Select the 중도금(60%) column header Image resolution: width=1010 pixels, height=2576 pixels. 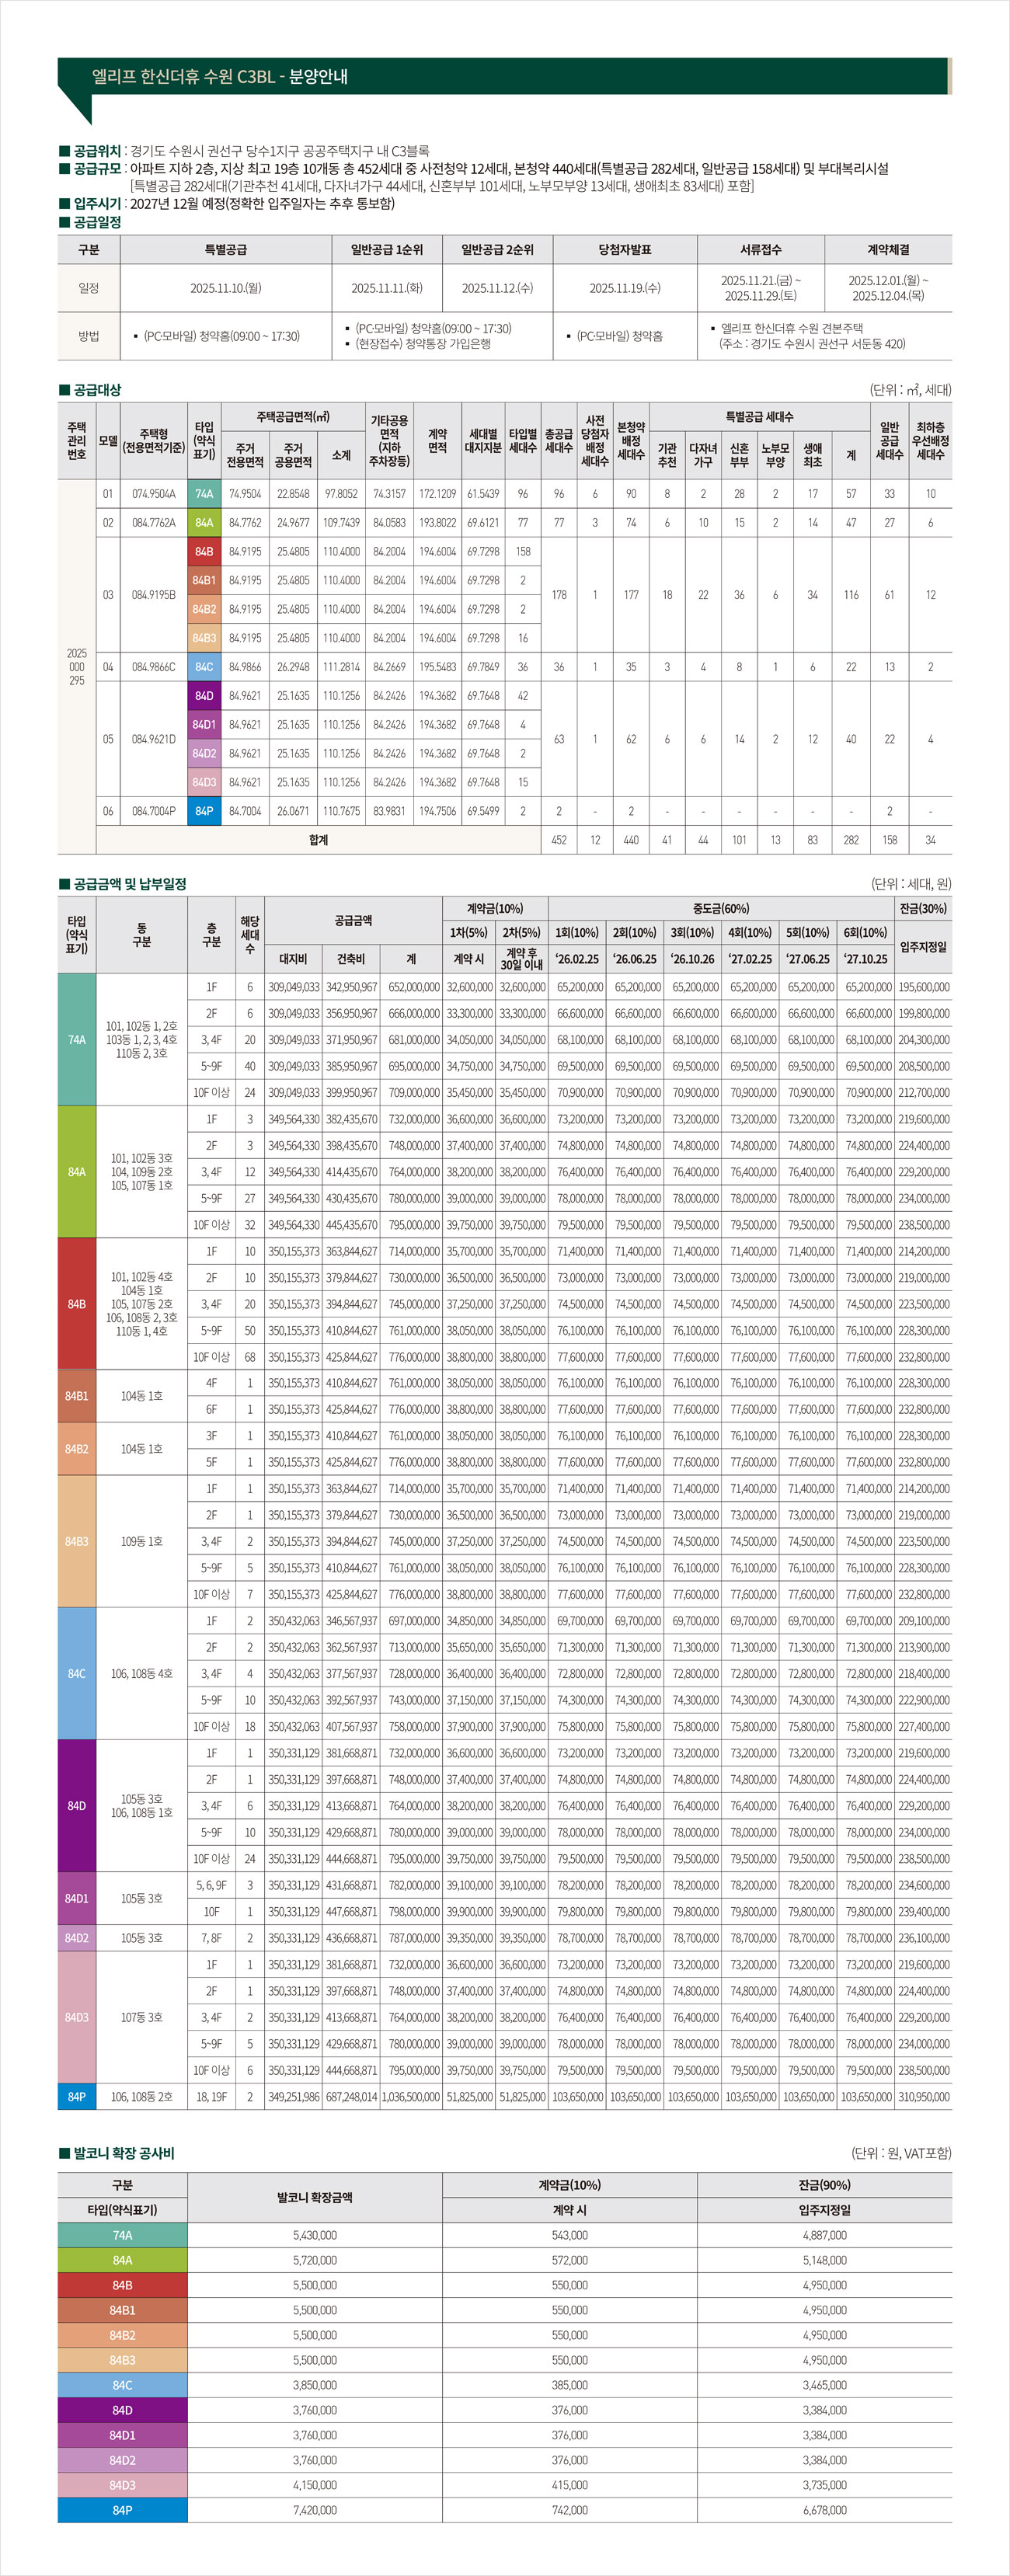point(721,909)
